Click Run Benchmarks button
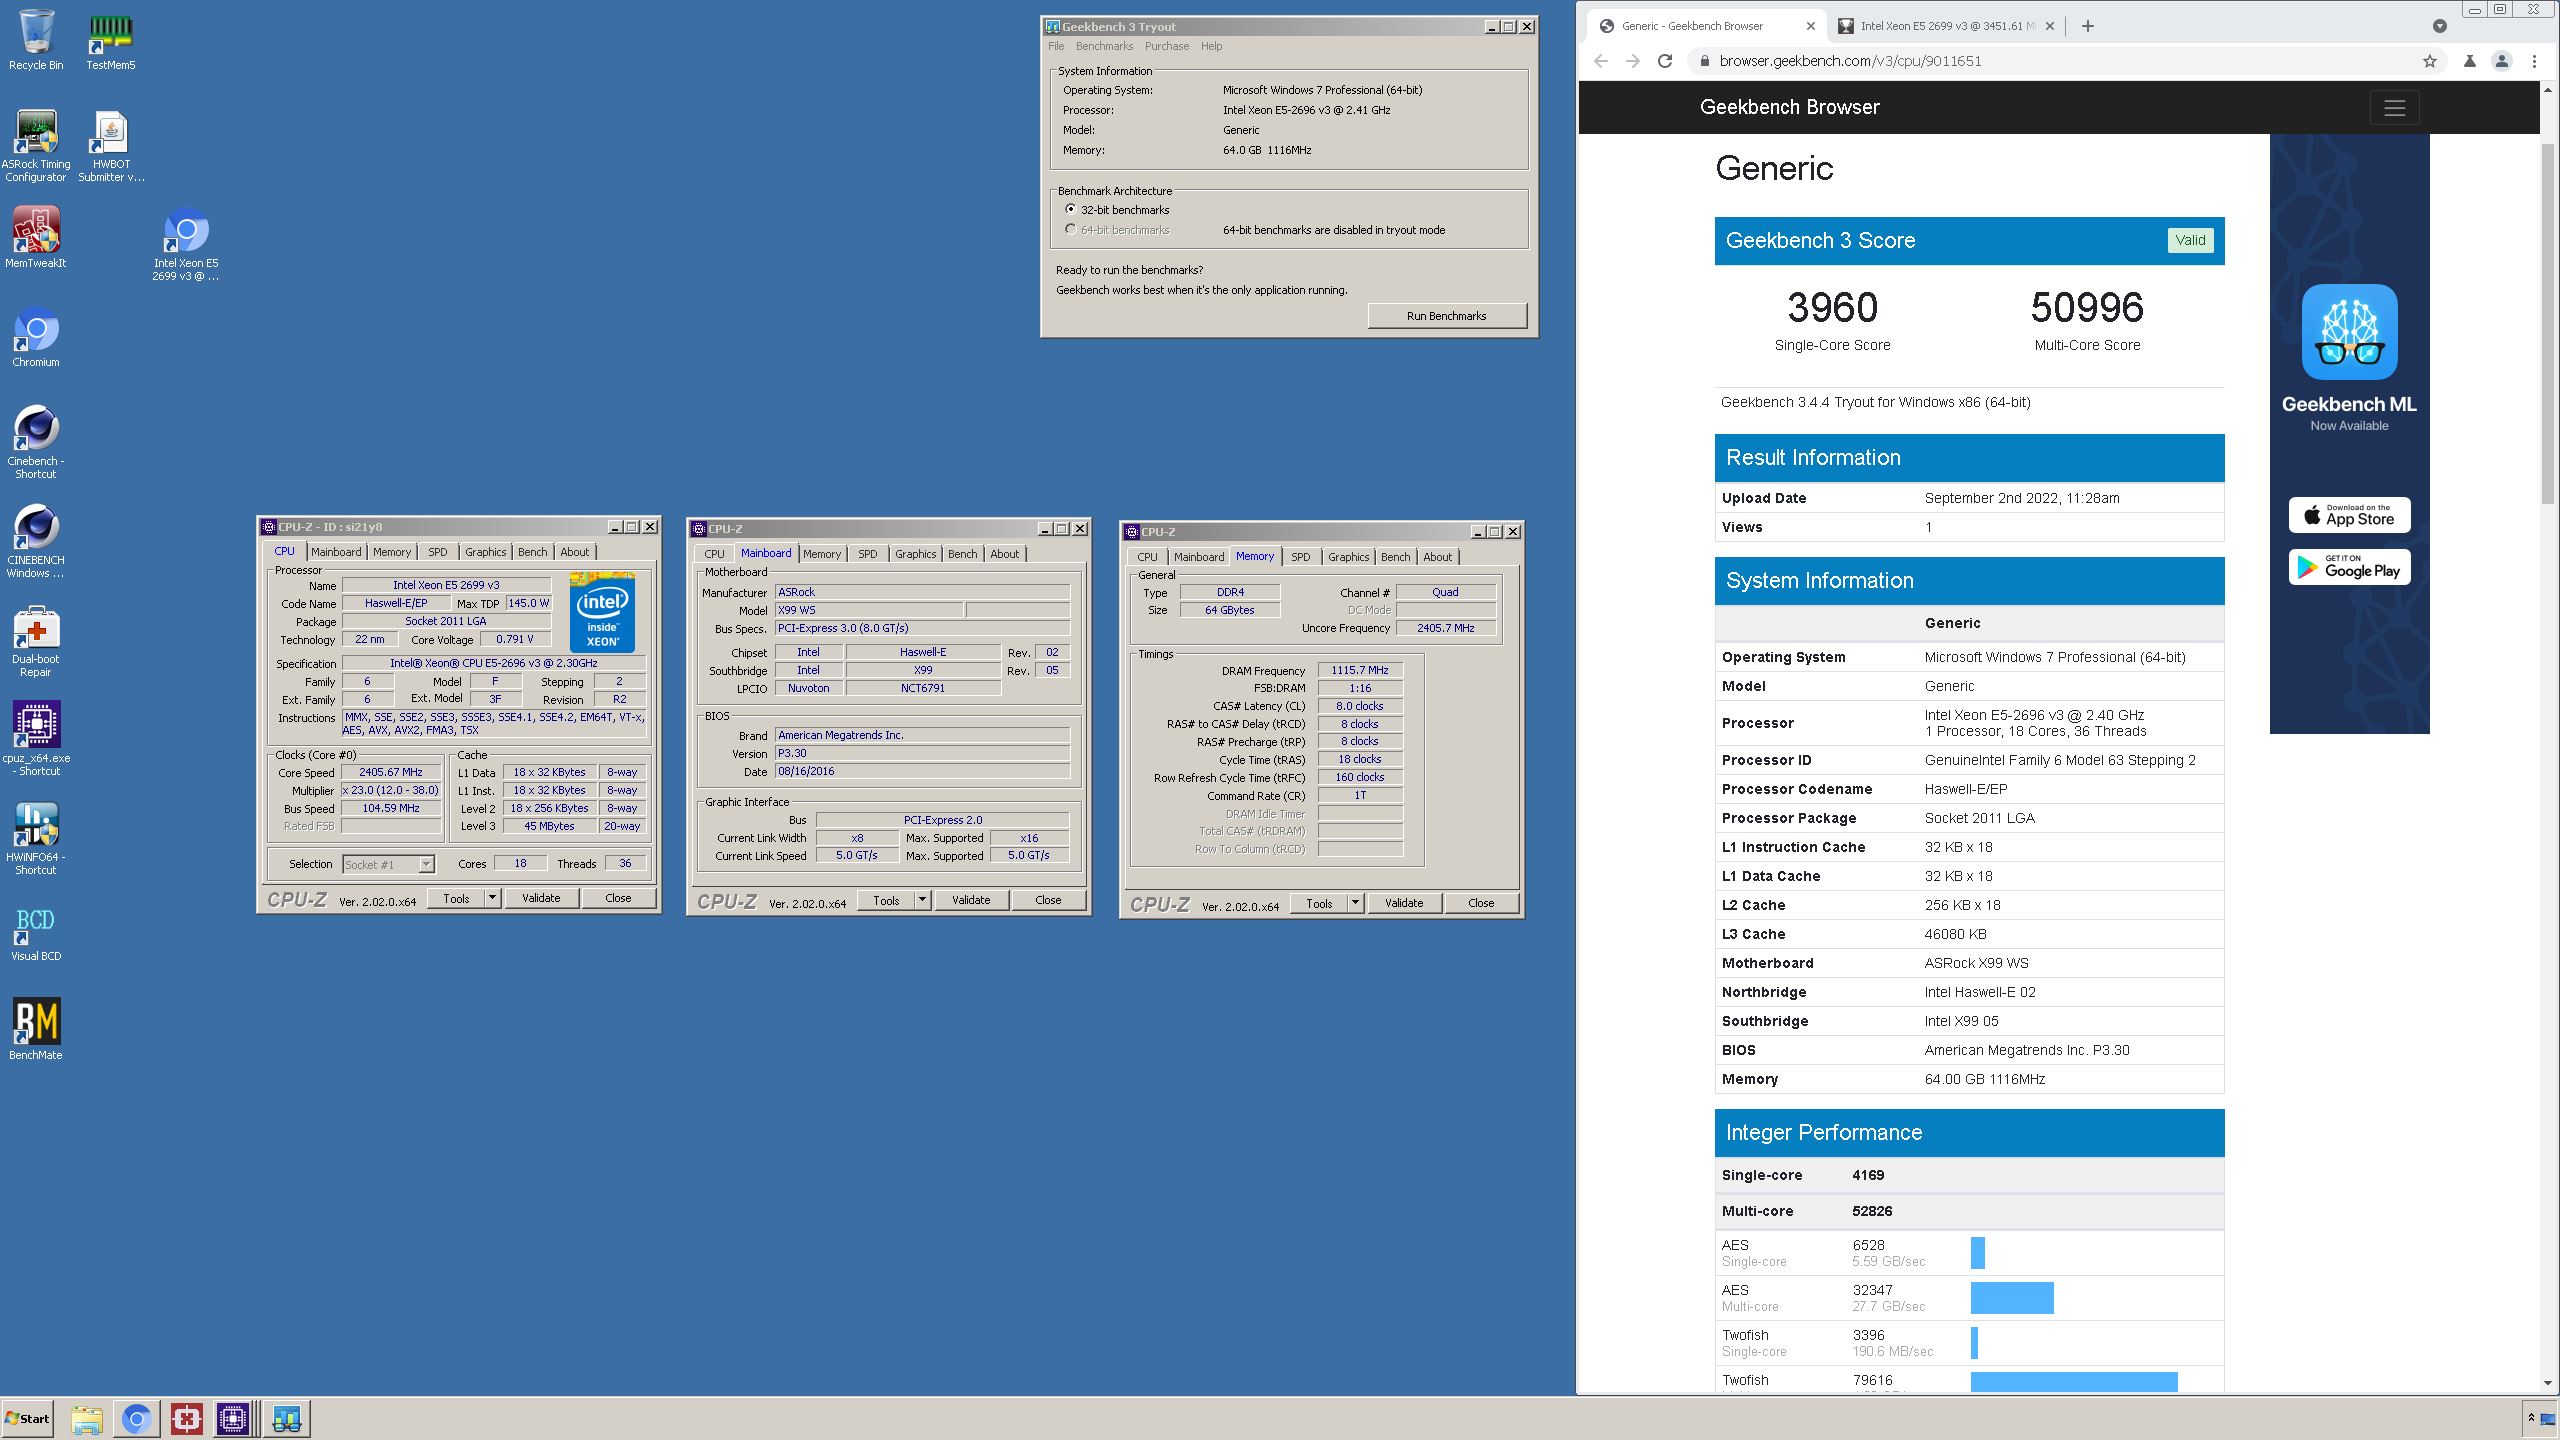This screenshot has height=1440, width=2560. (1446, 316)
